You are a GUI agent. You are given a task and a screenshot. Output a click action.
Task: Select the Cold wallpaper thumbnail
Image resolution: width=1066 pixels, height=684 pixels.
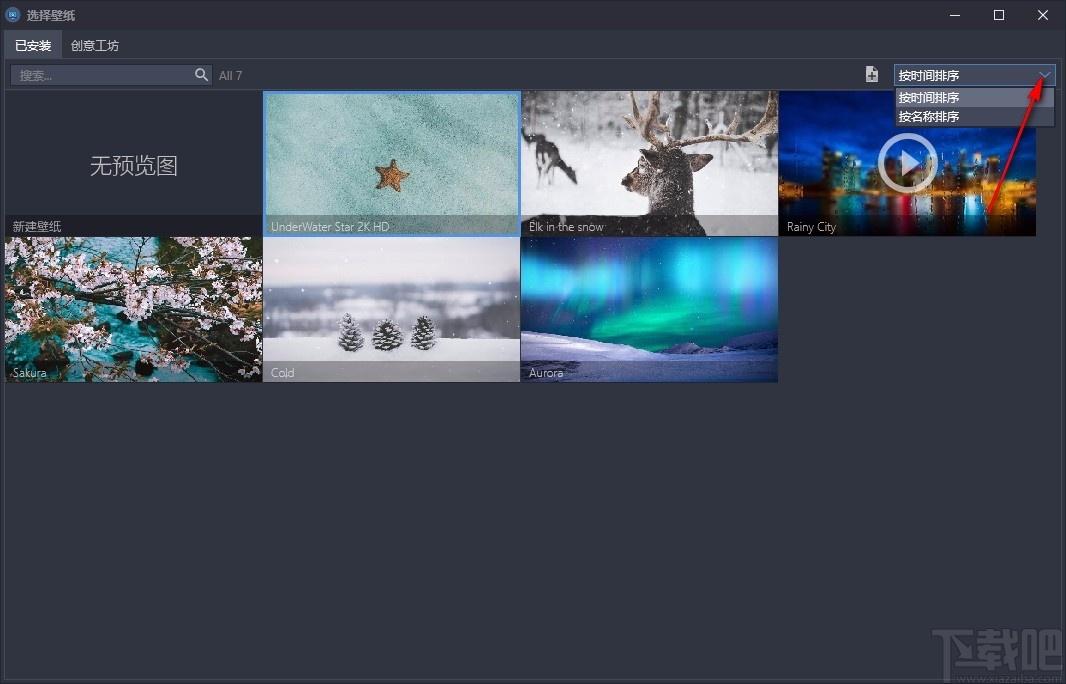pos(392,309)
